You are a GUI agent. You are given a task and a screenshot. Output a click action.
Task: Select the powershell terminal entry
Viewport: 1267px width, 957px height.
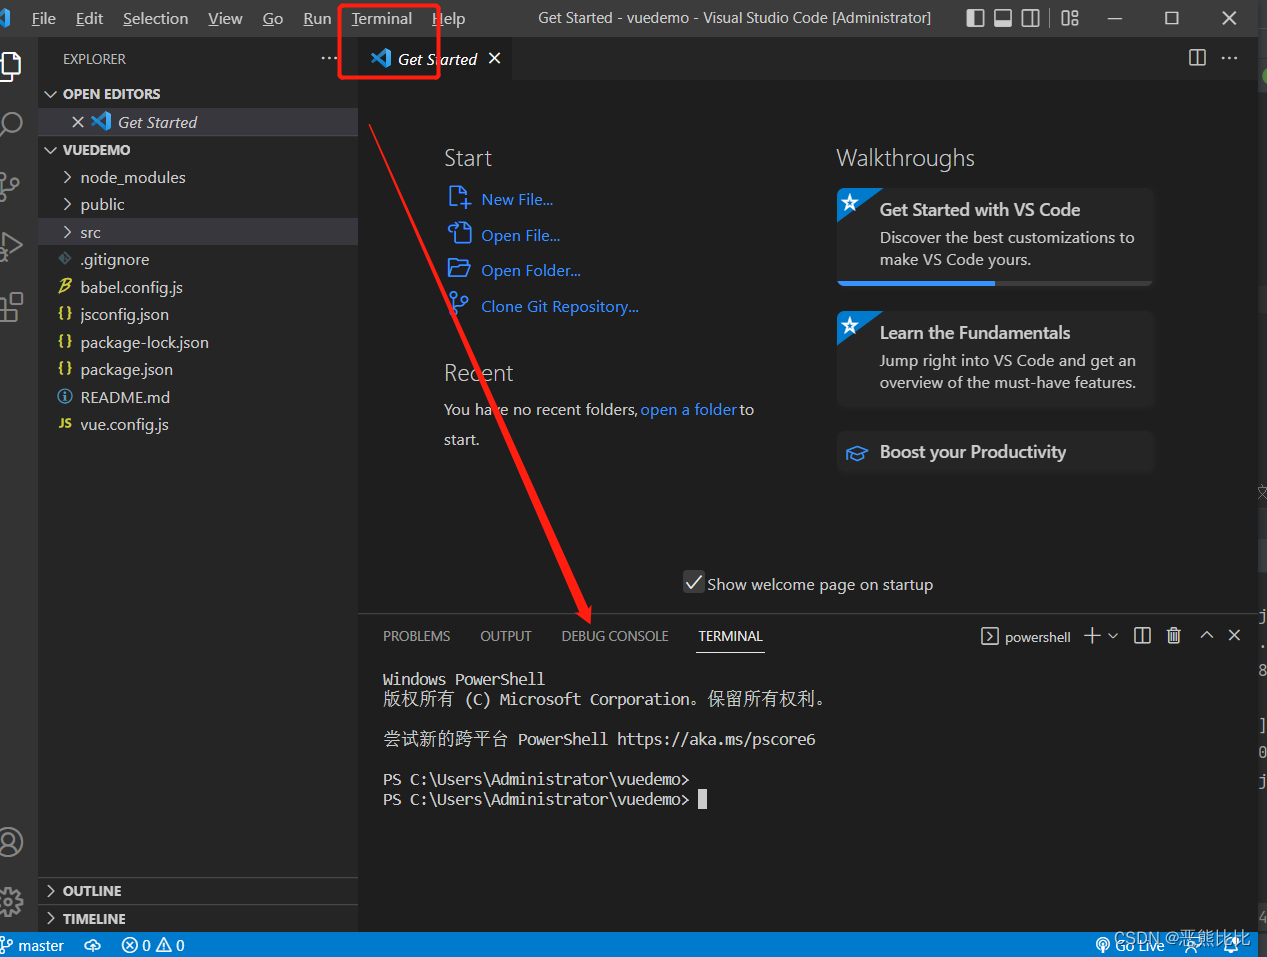coord(1026,637)
